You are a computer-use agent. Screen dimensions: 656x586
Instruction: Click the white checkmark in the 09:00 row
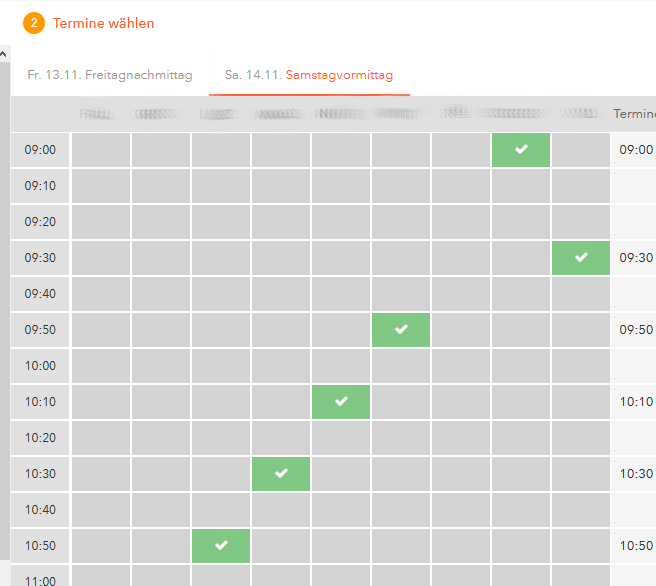pyautogui.click(x=521, y=150)
